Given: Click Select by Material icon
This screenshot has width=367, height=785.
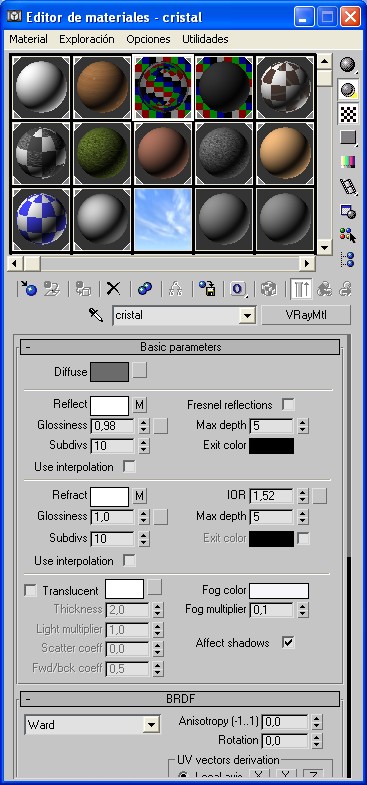Looking at the screenshot, I should [347, 235].
